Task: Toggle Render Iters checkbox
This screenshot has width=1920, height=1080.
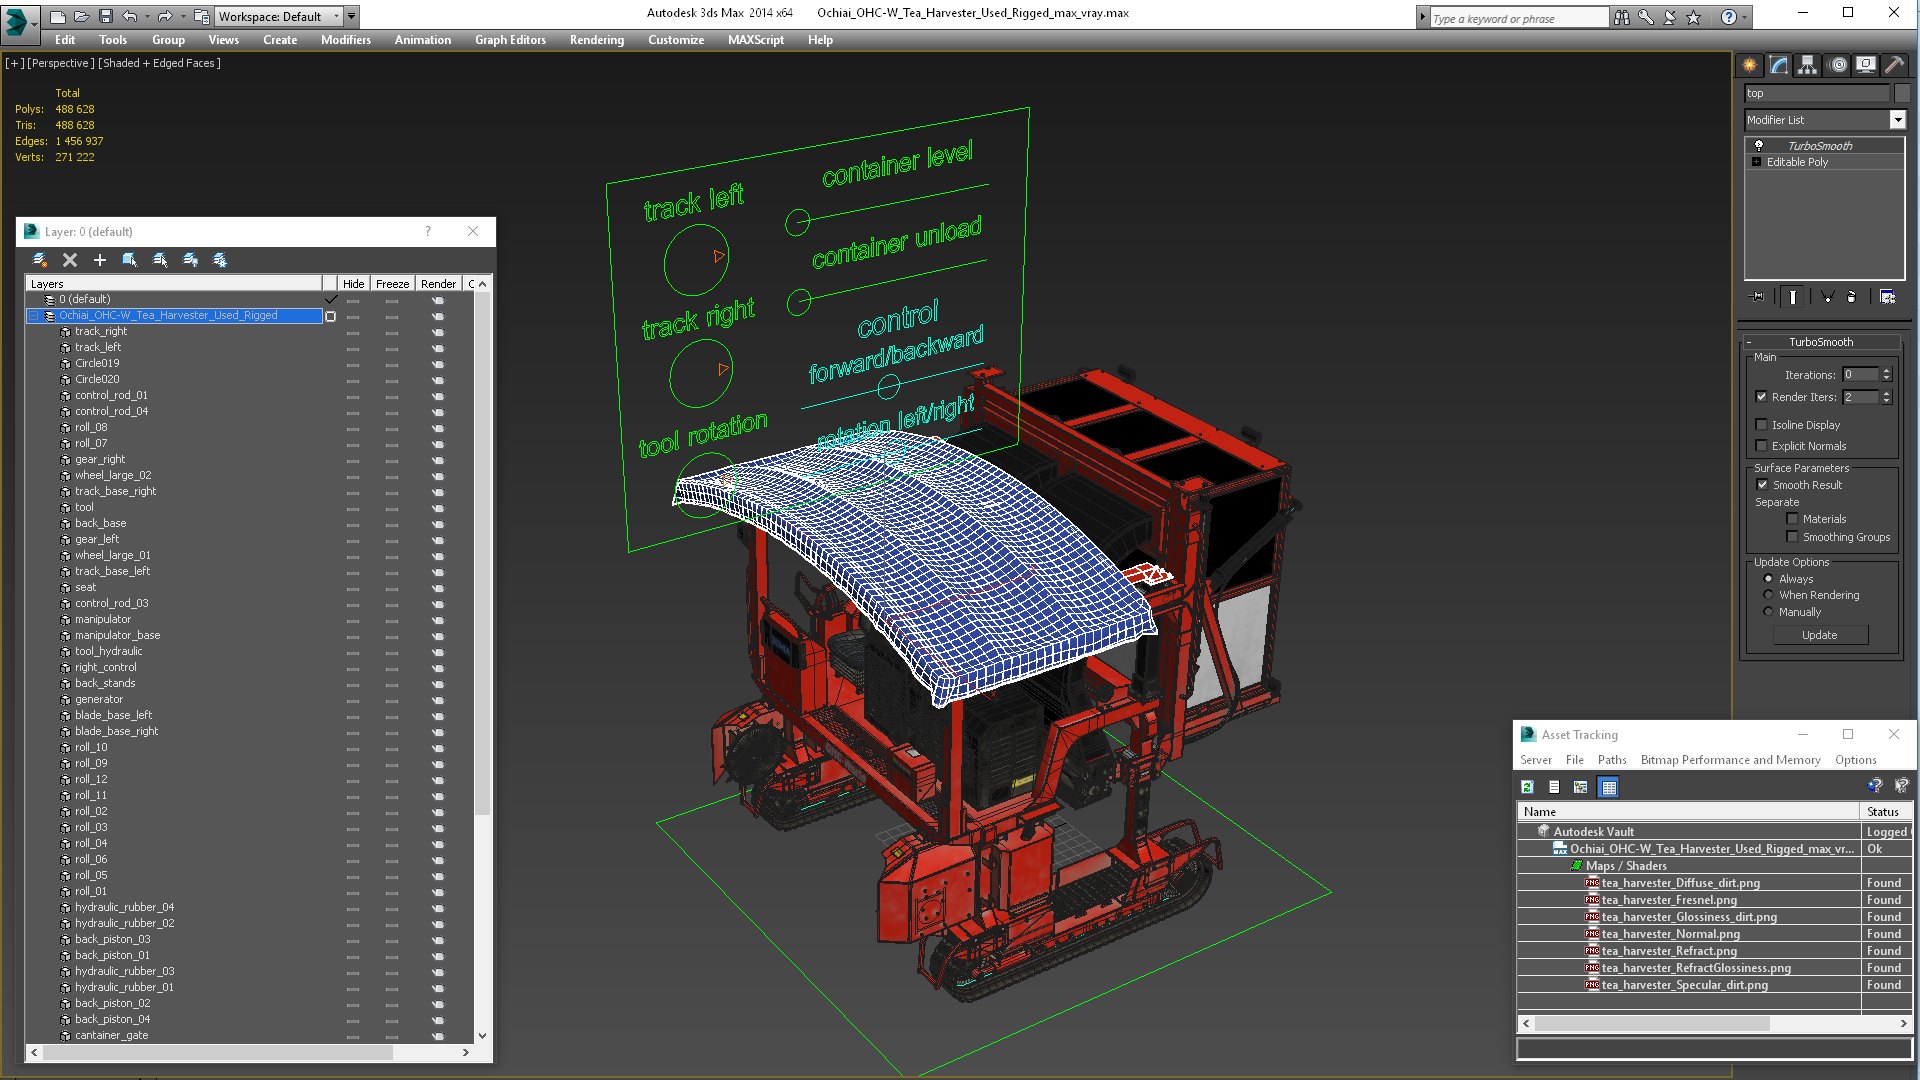Action: click(1762, 397)
